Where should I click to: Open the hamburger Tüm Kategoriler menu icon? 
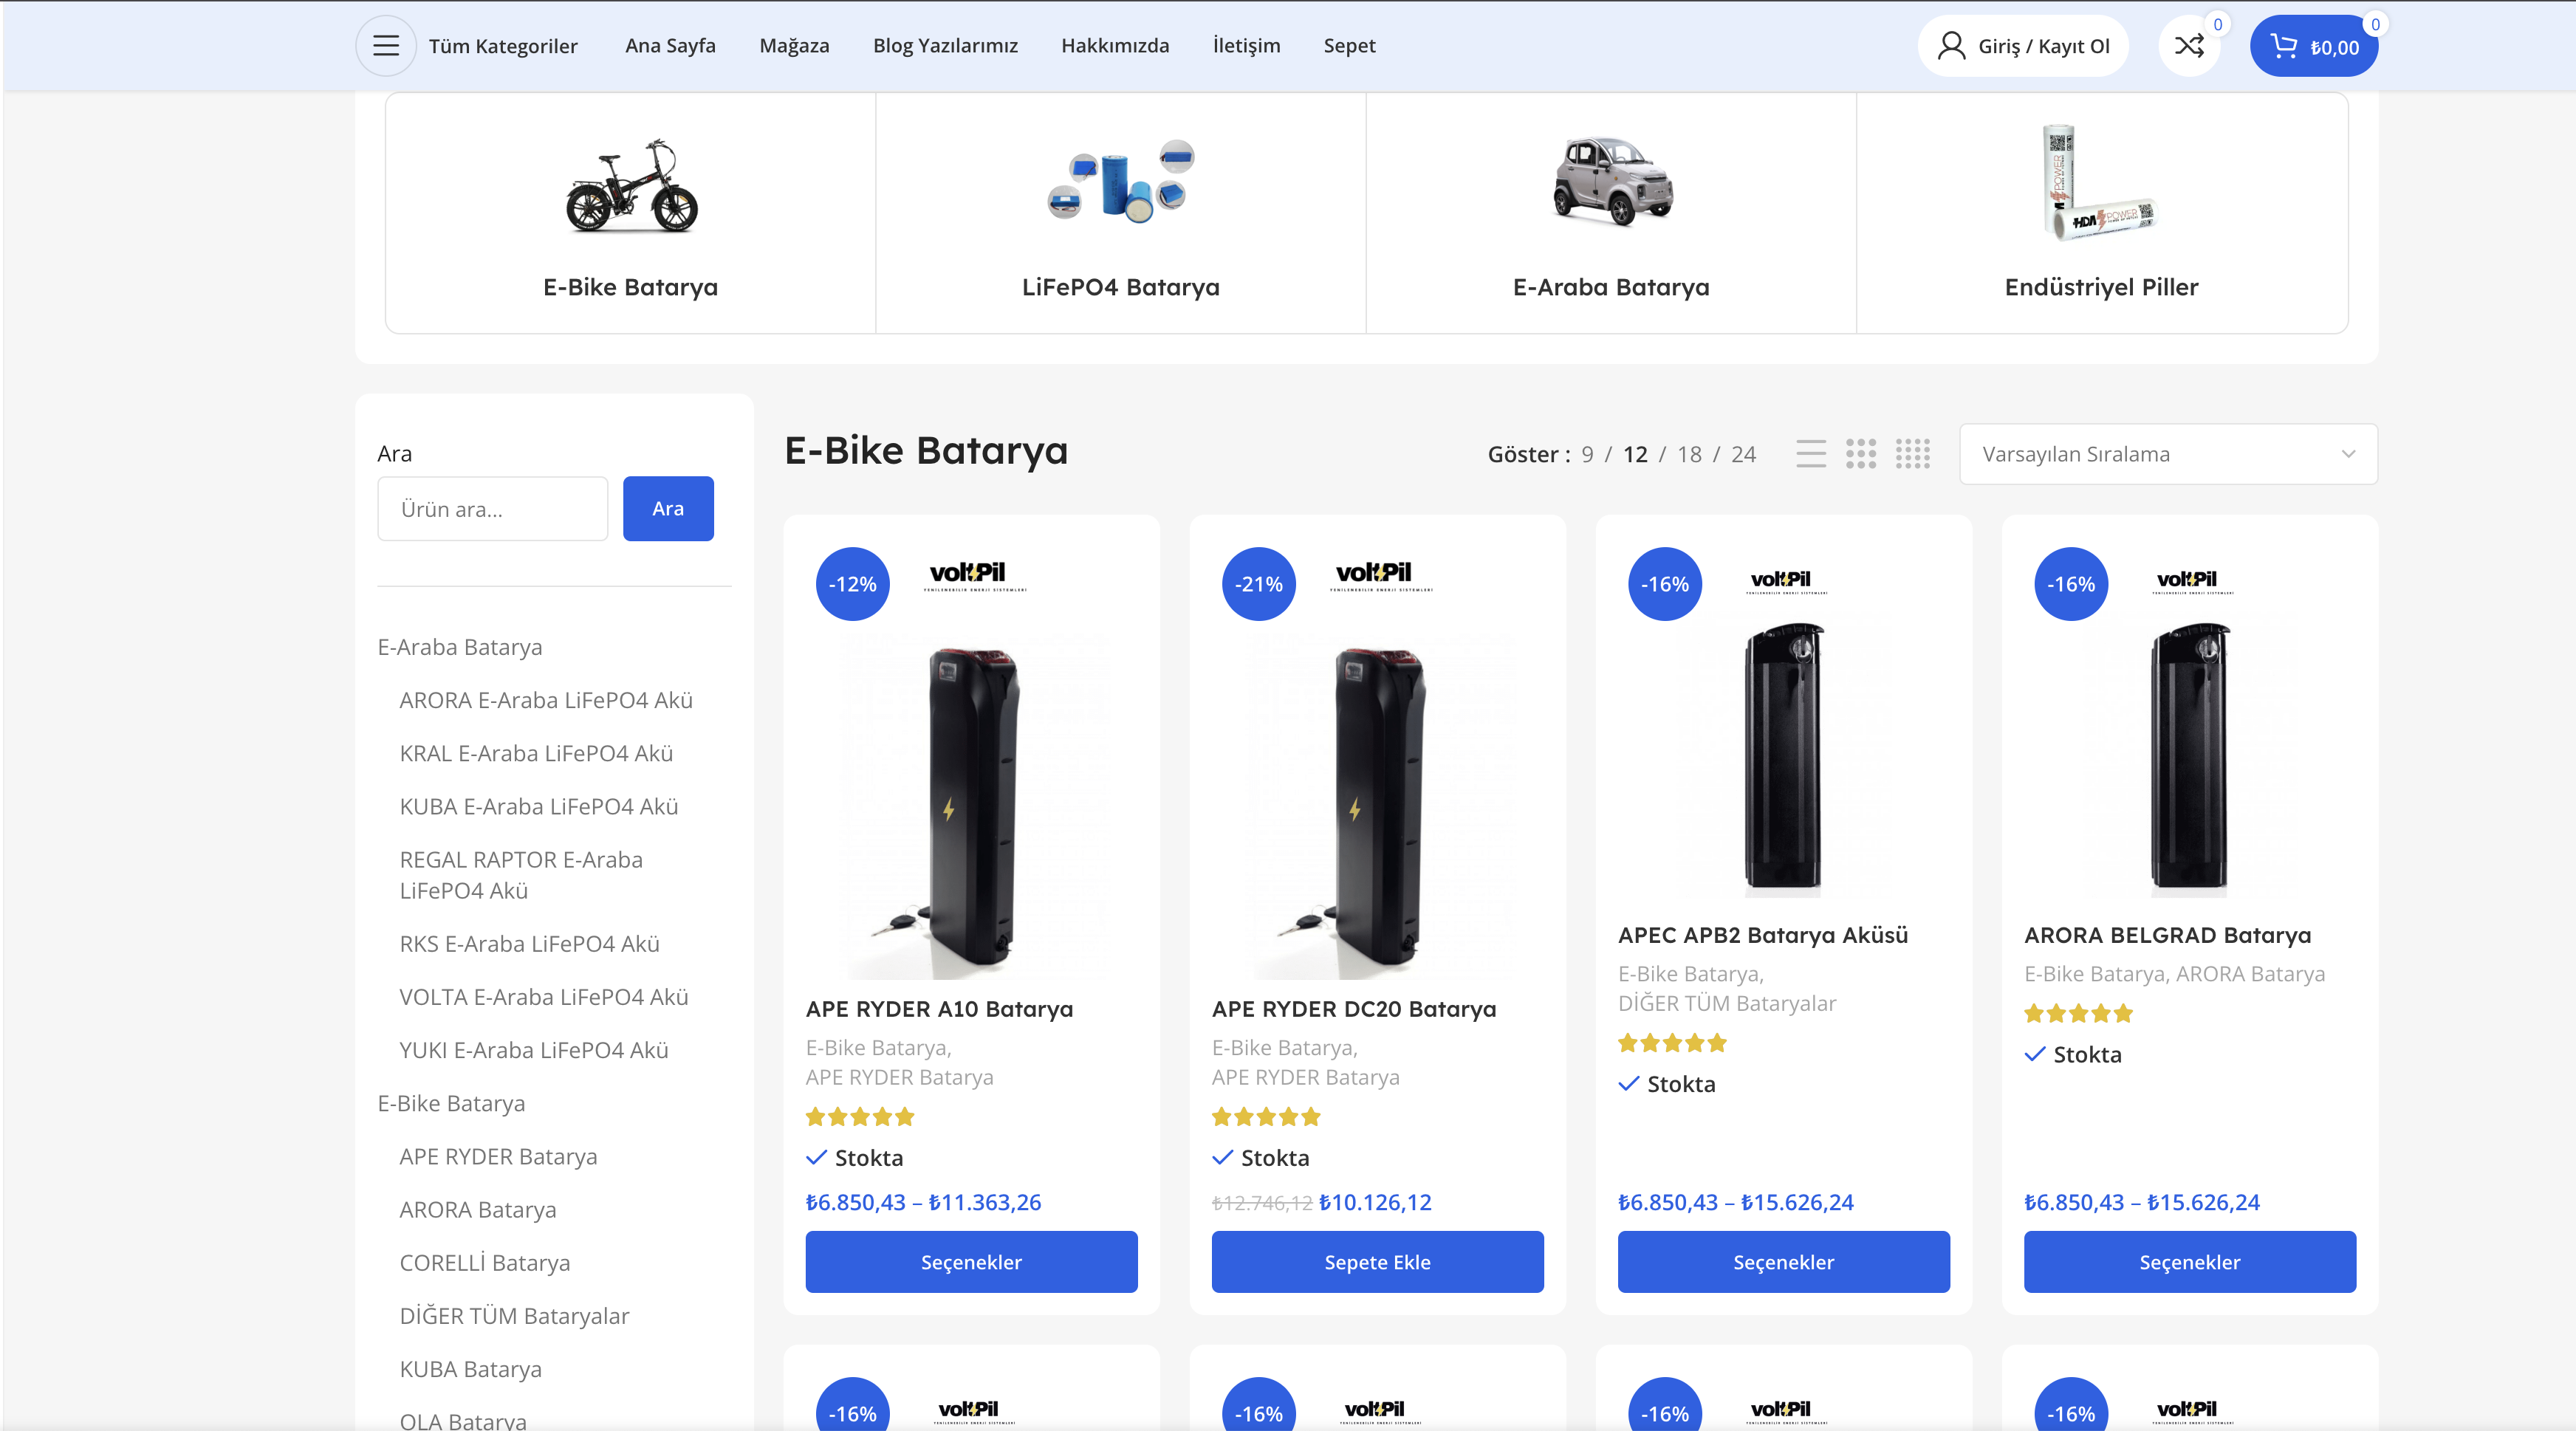(x=386, y=46)
